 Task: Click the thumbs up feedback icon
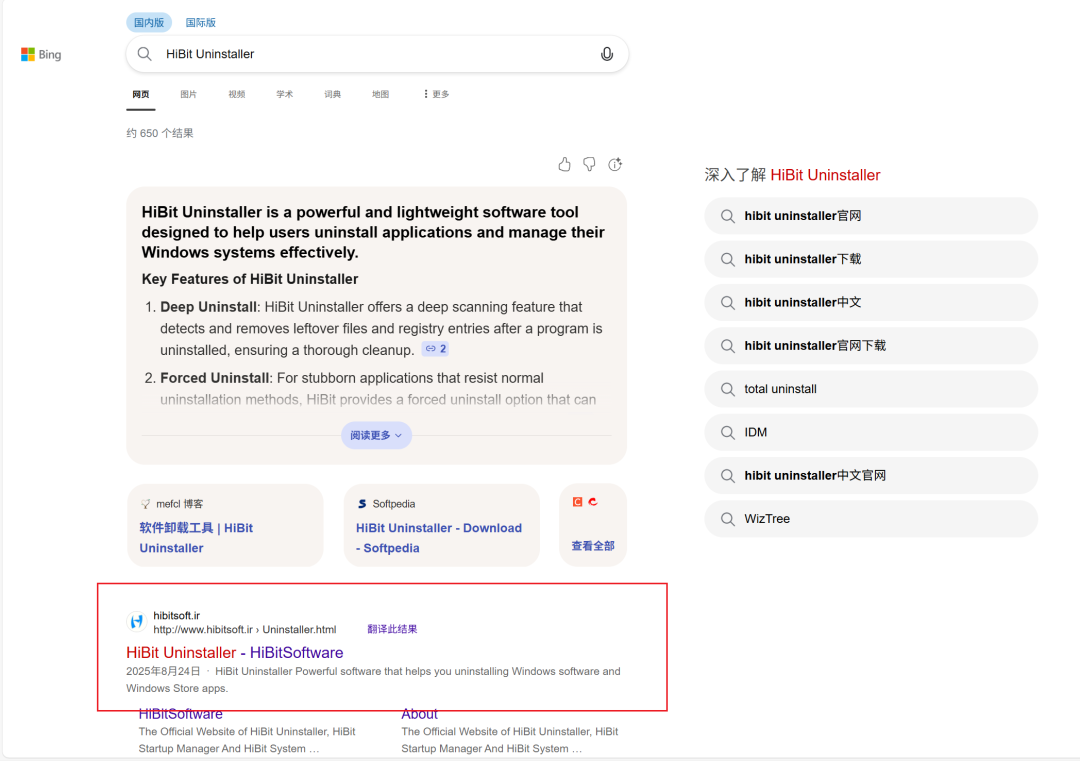[x=564, y=164]
